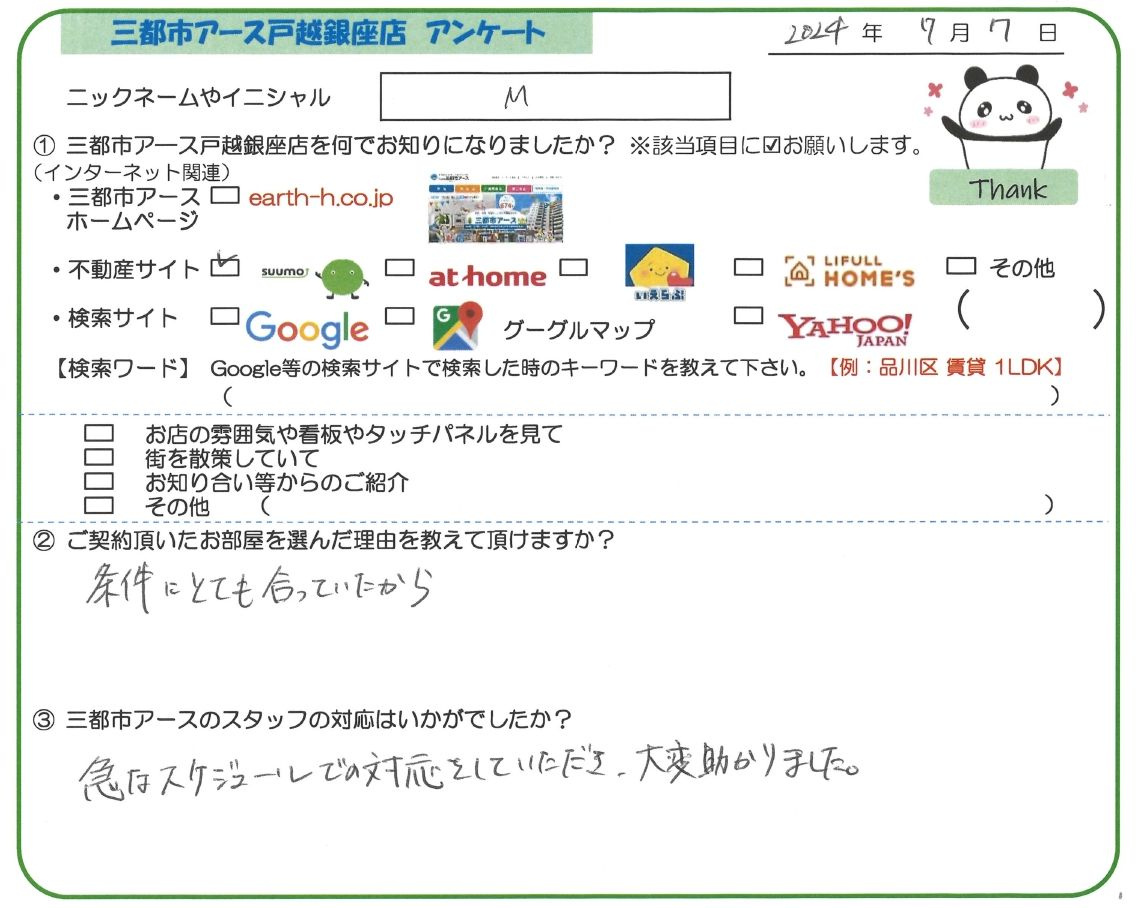Click the SUUMO logo with green mascot
This screenshot has width=1136, height=908.
pos(315,278)
